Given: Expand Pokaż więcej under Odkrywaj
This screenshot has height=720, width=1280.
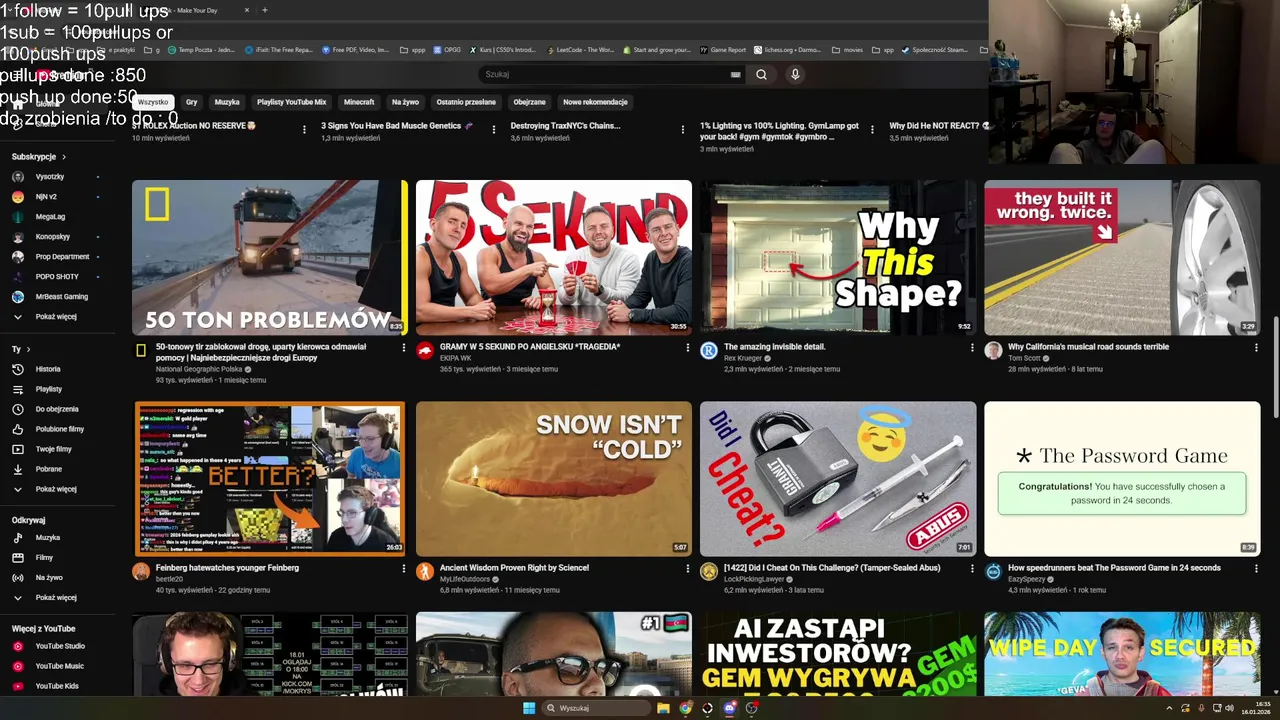Looking at the screenshot, I should point(56,597).
